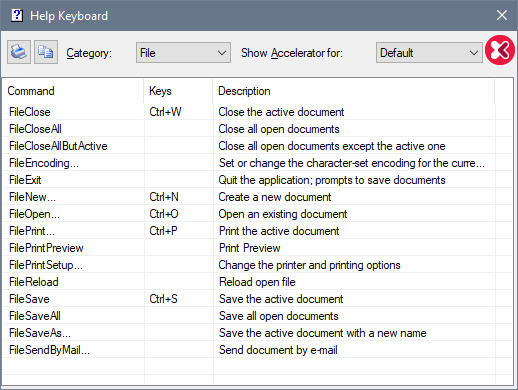Close the Help Keyboard window
This screenshot has height=390, width=518.
tap(502, 15)
